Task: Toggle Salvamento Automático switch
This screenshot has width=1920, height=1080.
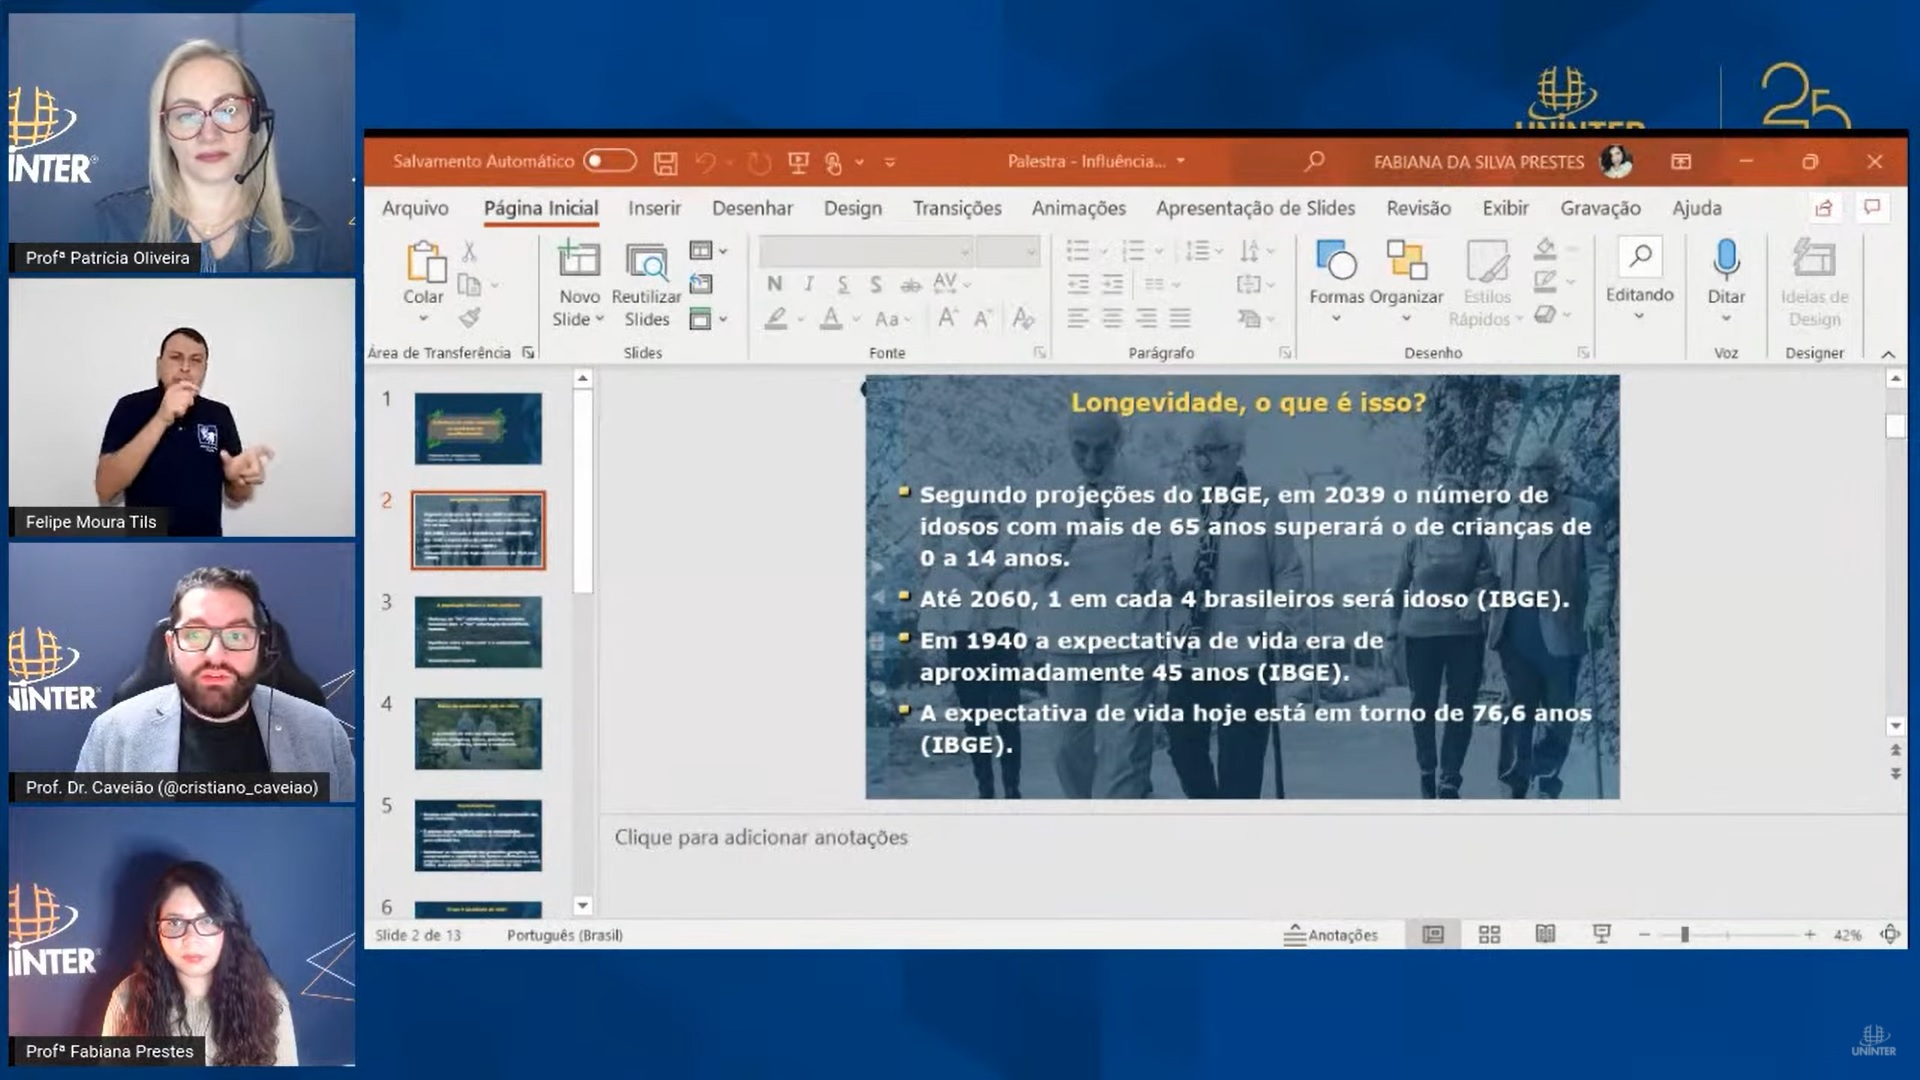Action: tap(610, 161)
